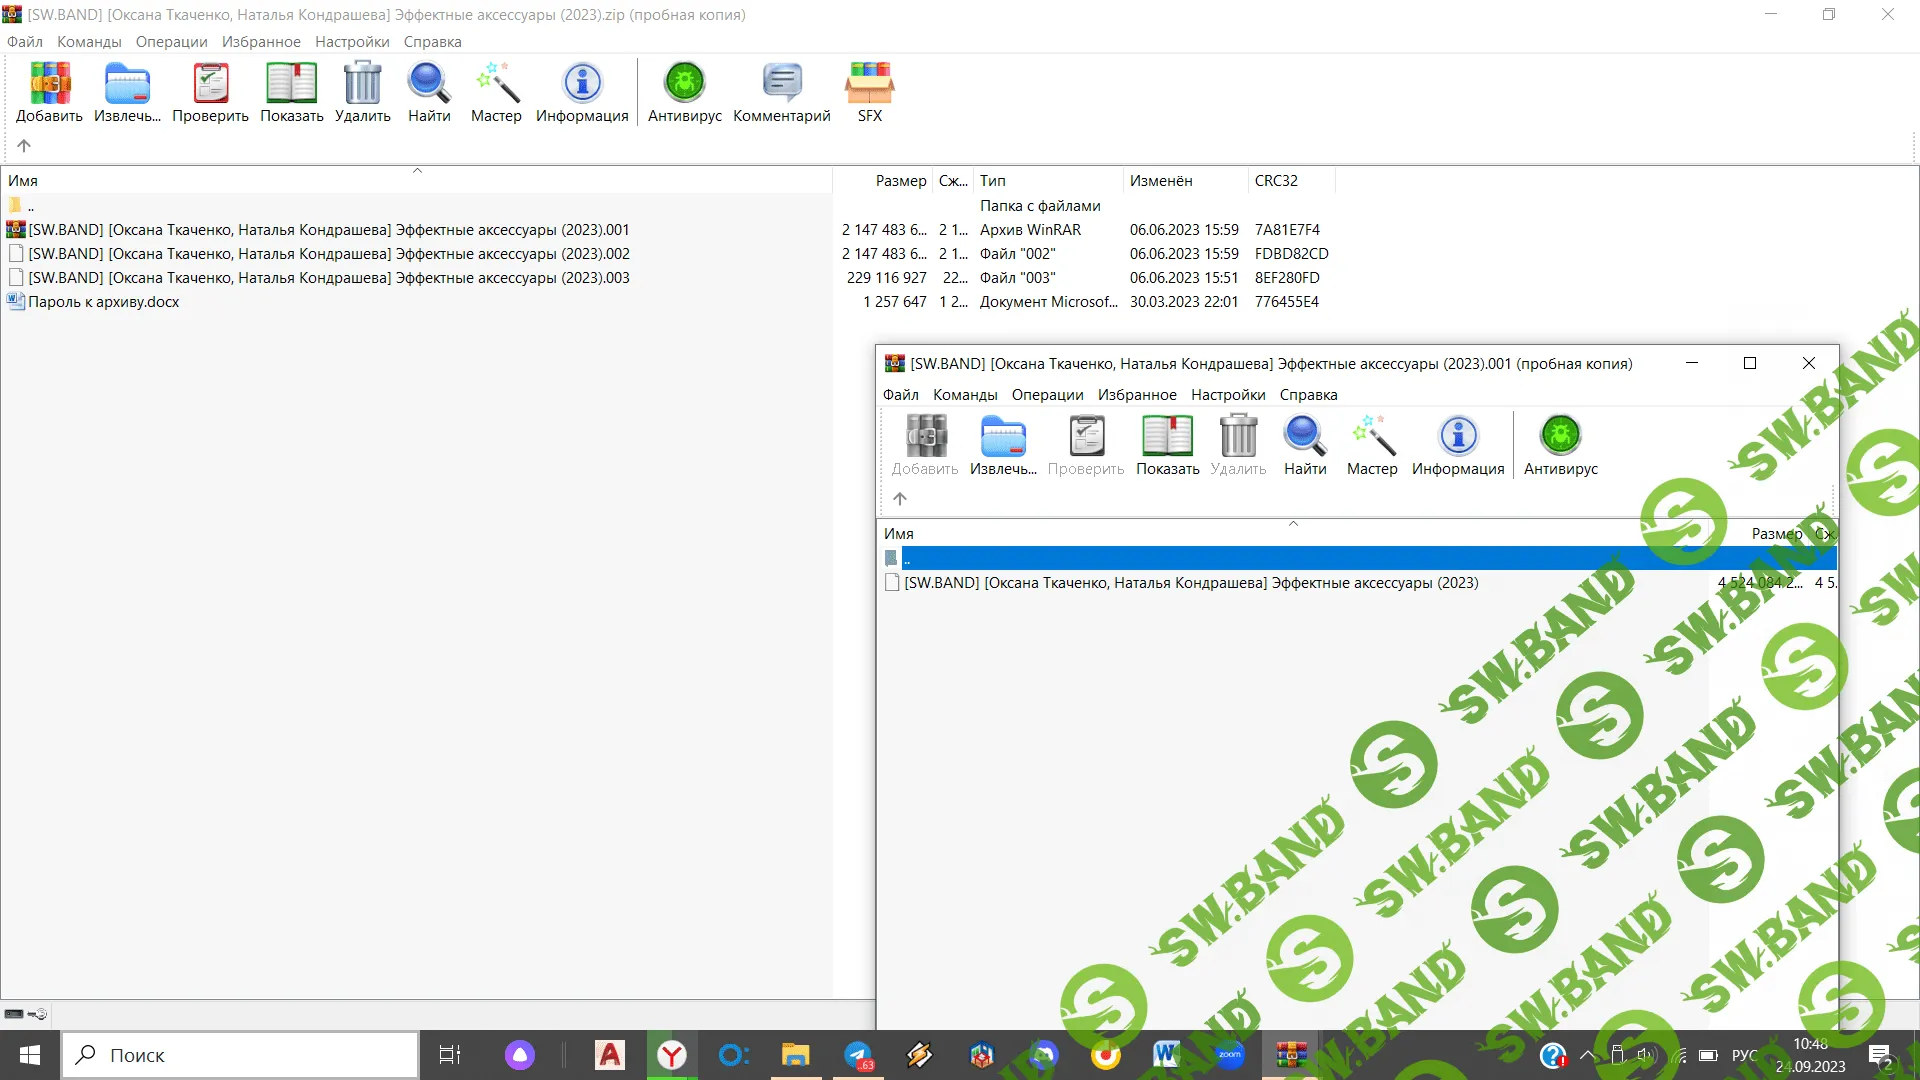The height and width of the screenshot is (1080, 1920).
Task: Sort by Имя column in main list
Action: click(23, 181)
